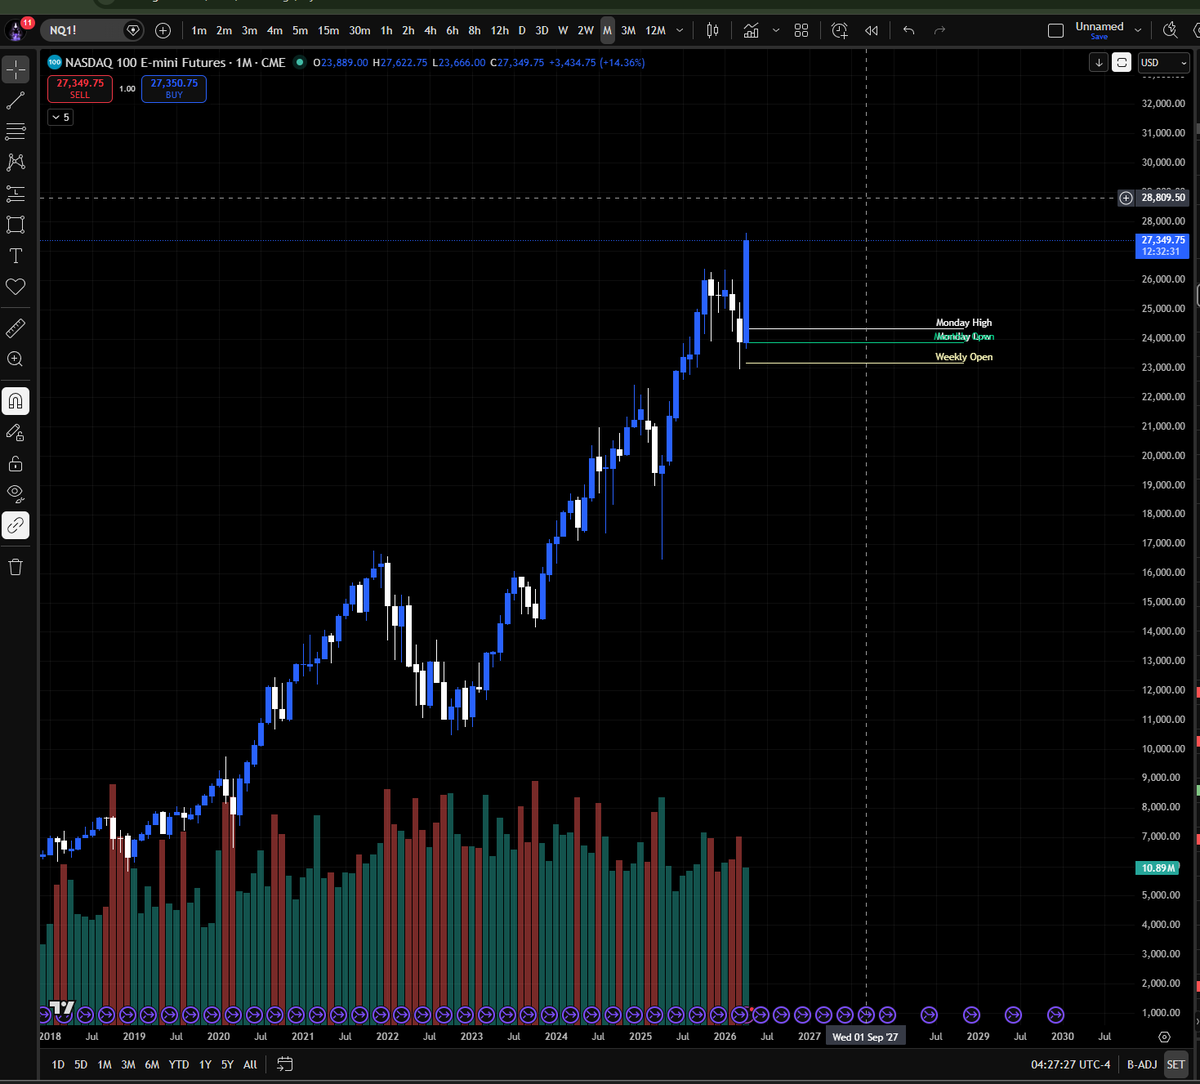Open the Indicators panel icon
The width and height of the screenshot is (1200, 1084).
pyautogui.click(x=751, y=30)
